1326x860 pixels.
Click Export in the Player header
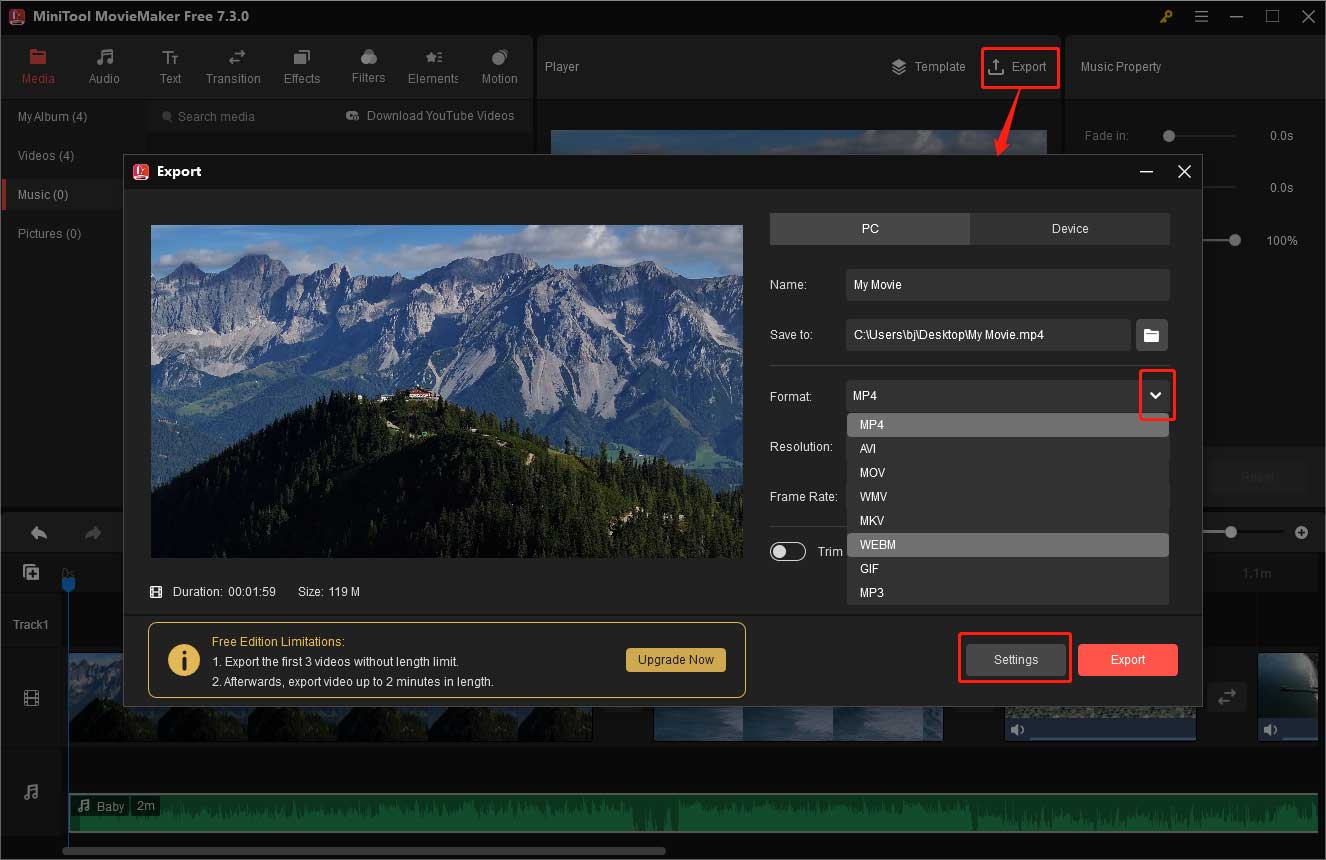[1018, 67]
